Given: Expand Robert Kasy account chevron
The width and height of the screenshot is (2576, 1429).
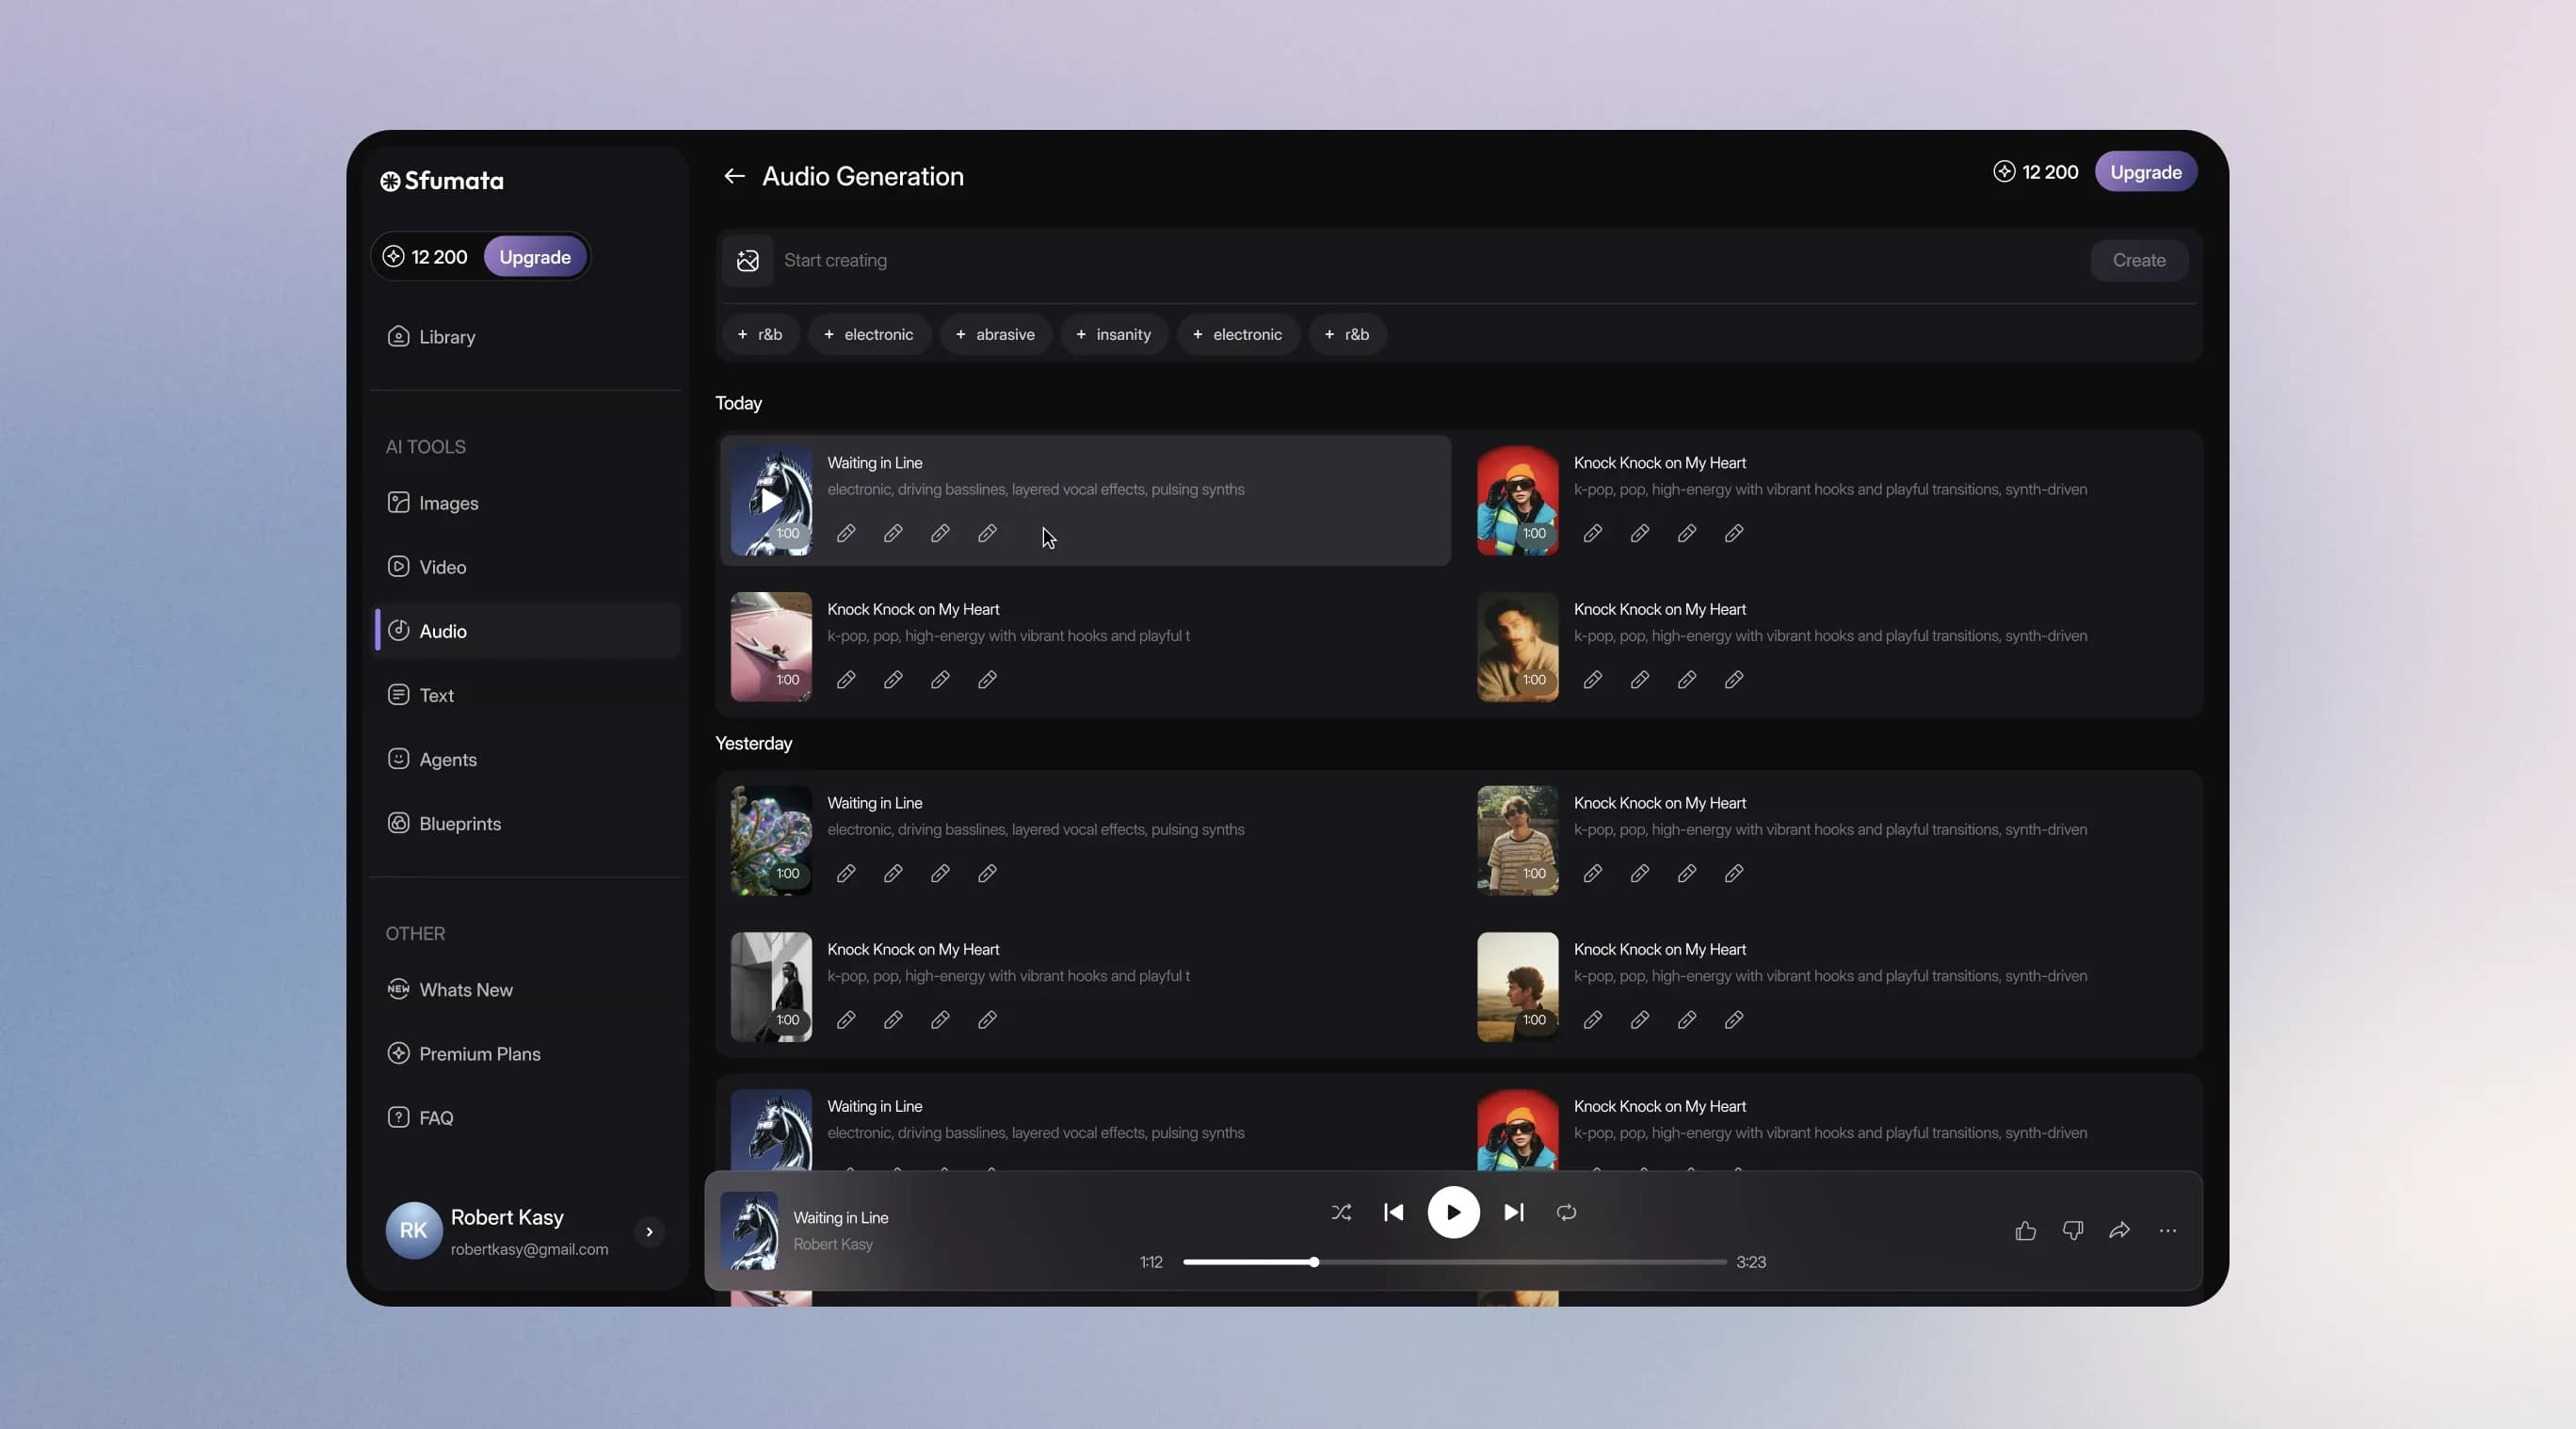Looking at the screenshot, I should (x=649, y=1232).
